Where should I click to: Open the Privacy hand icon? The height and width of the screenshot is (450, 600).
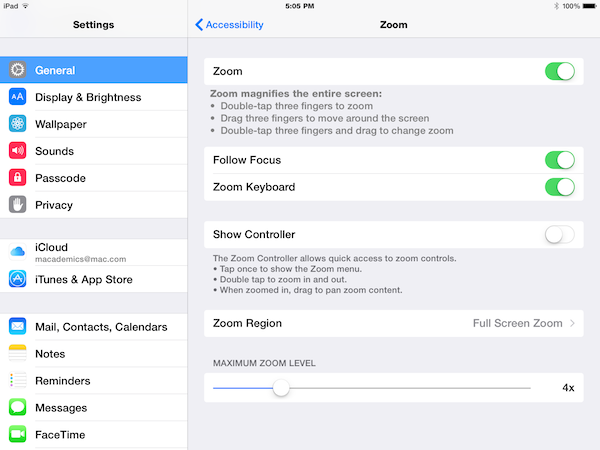pyautogui.click(x=17, y=205)
